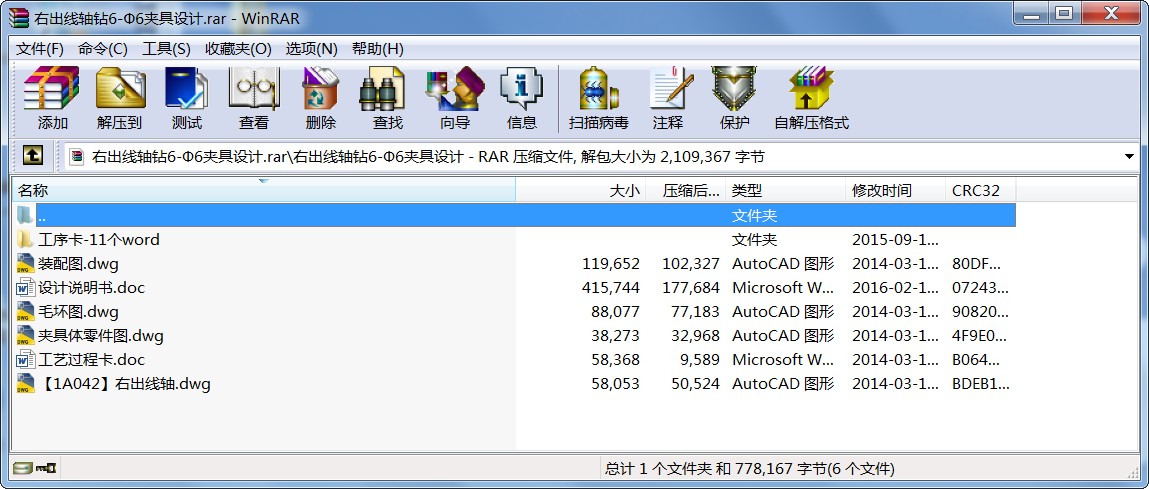Run the Test (测试) archive tool

[186, 99]
